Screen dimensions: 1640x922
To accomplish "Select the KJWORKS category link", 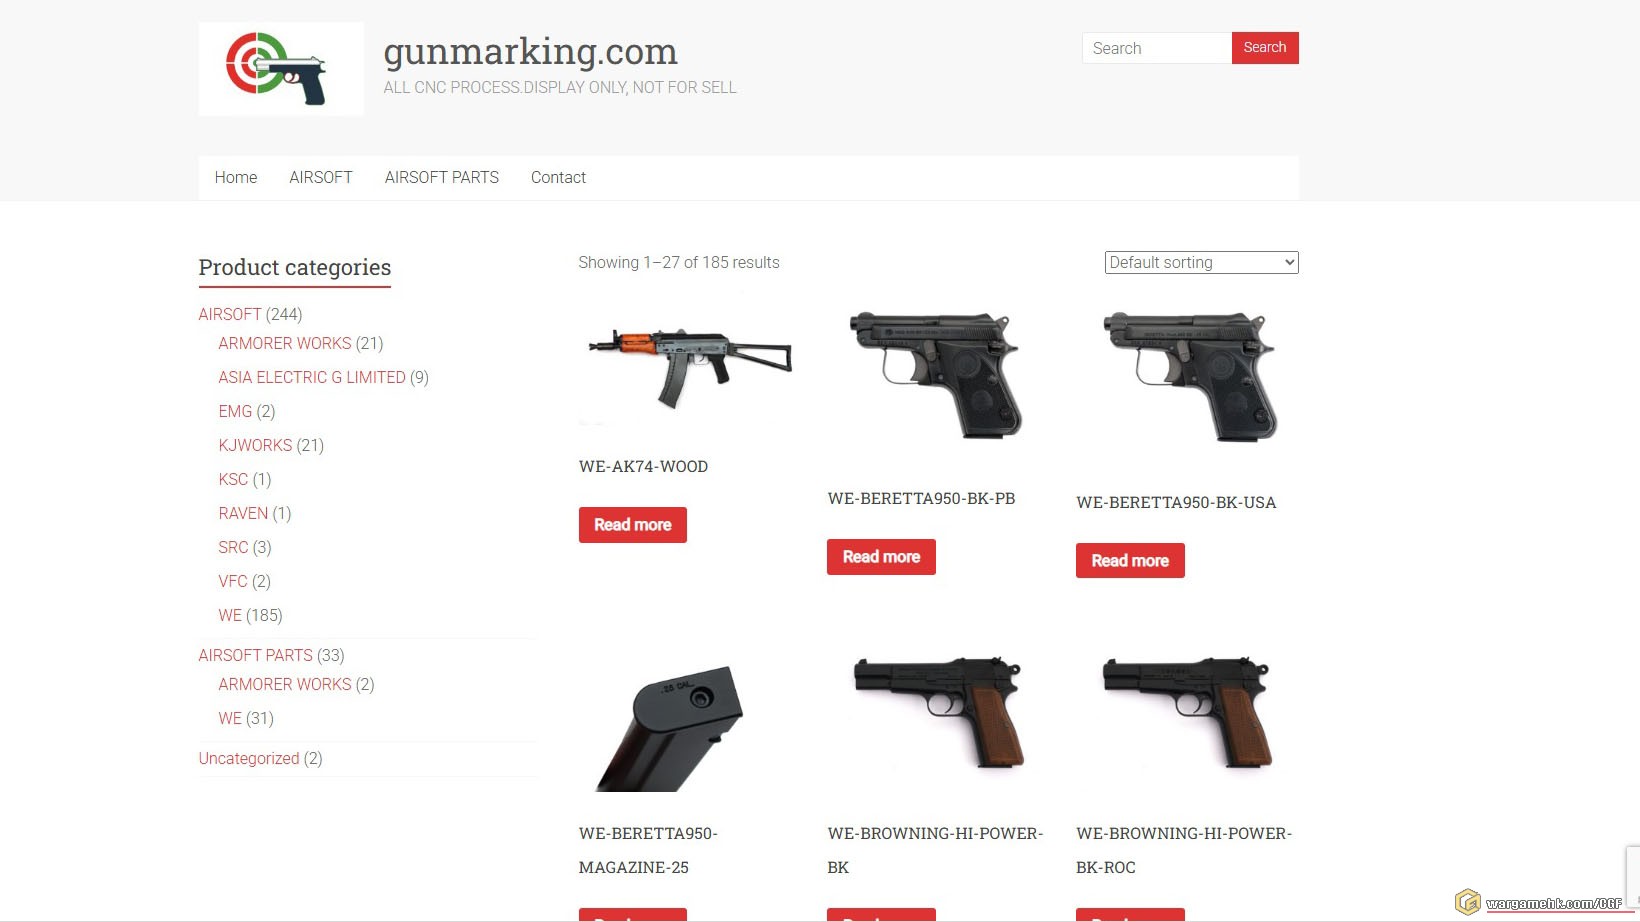I will tap(255, 445).
